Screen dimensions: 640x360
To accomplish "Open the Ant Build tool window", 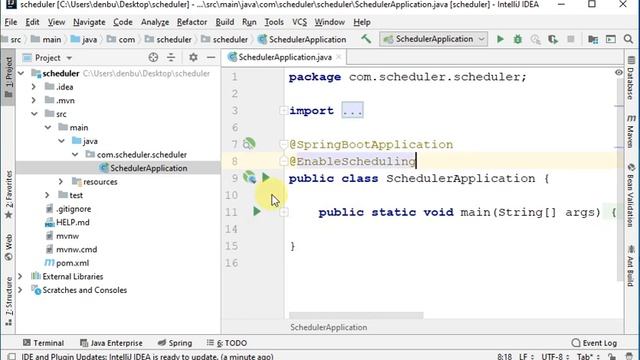I will tap(631, 266).
